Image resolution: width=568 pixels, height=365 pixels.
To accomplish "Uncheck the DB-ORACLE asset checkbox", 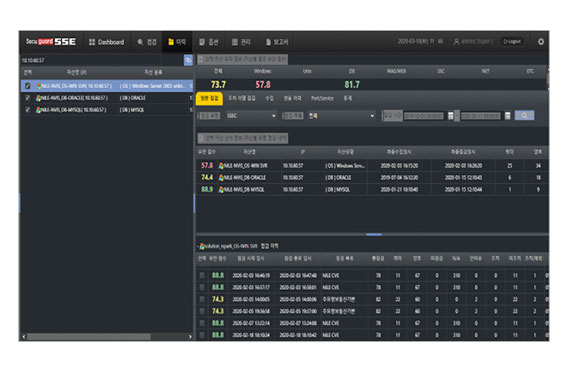I will pos(28,98).
